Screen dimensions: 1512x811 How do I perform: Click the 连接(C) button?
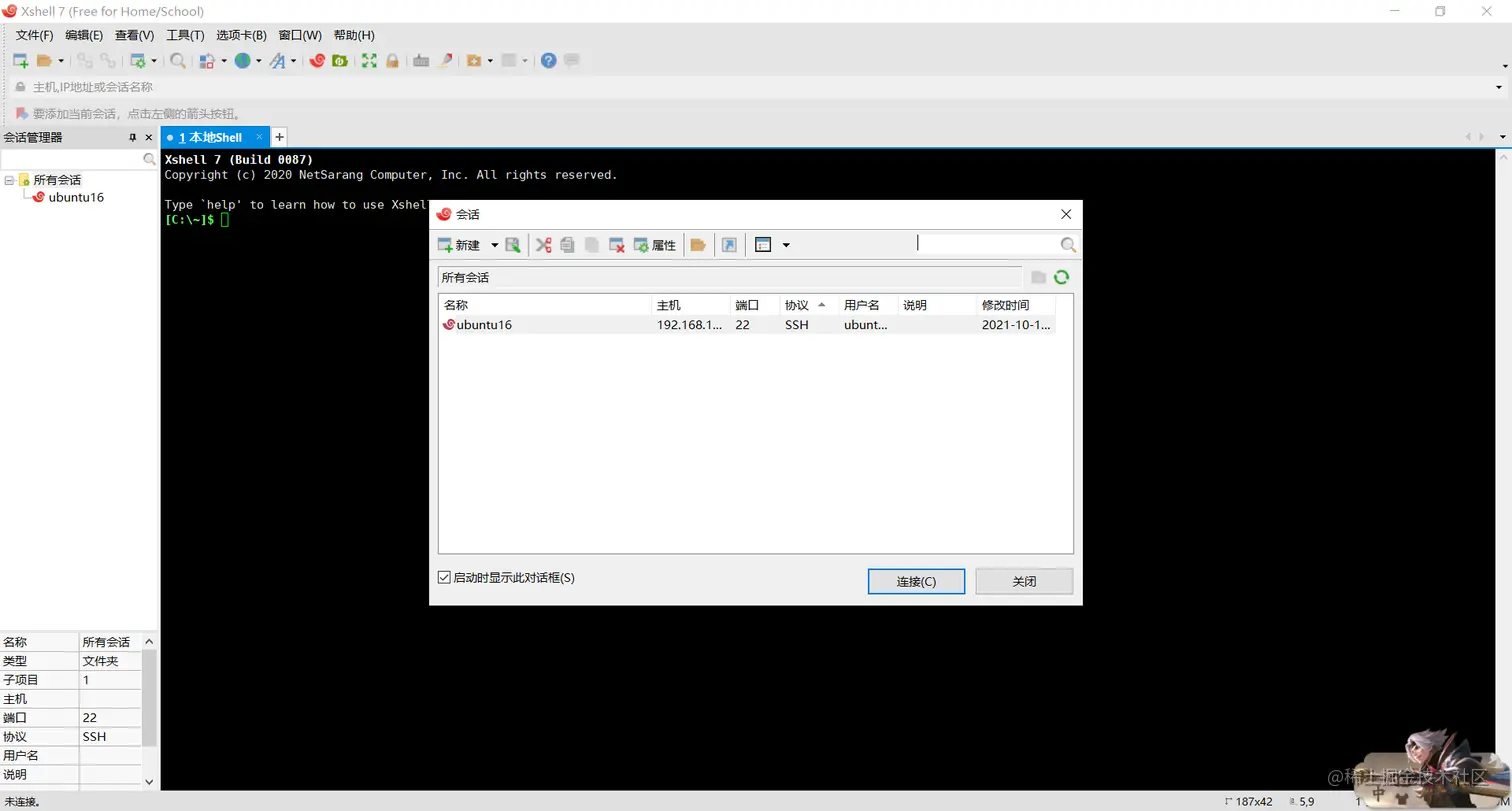pos(916,581)
